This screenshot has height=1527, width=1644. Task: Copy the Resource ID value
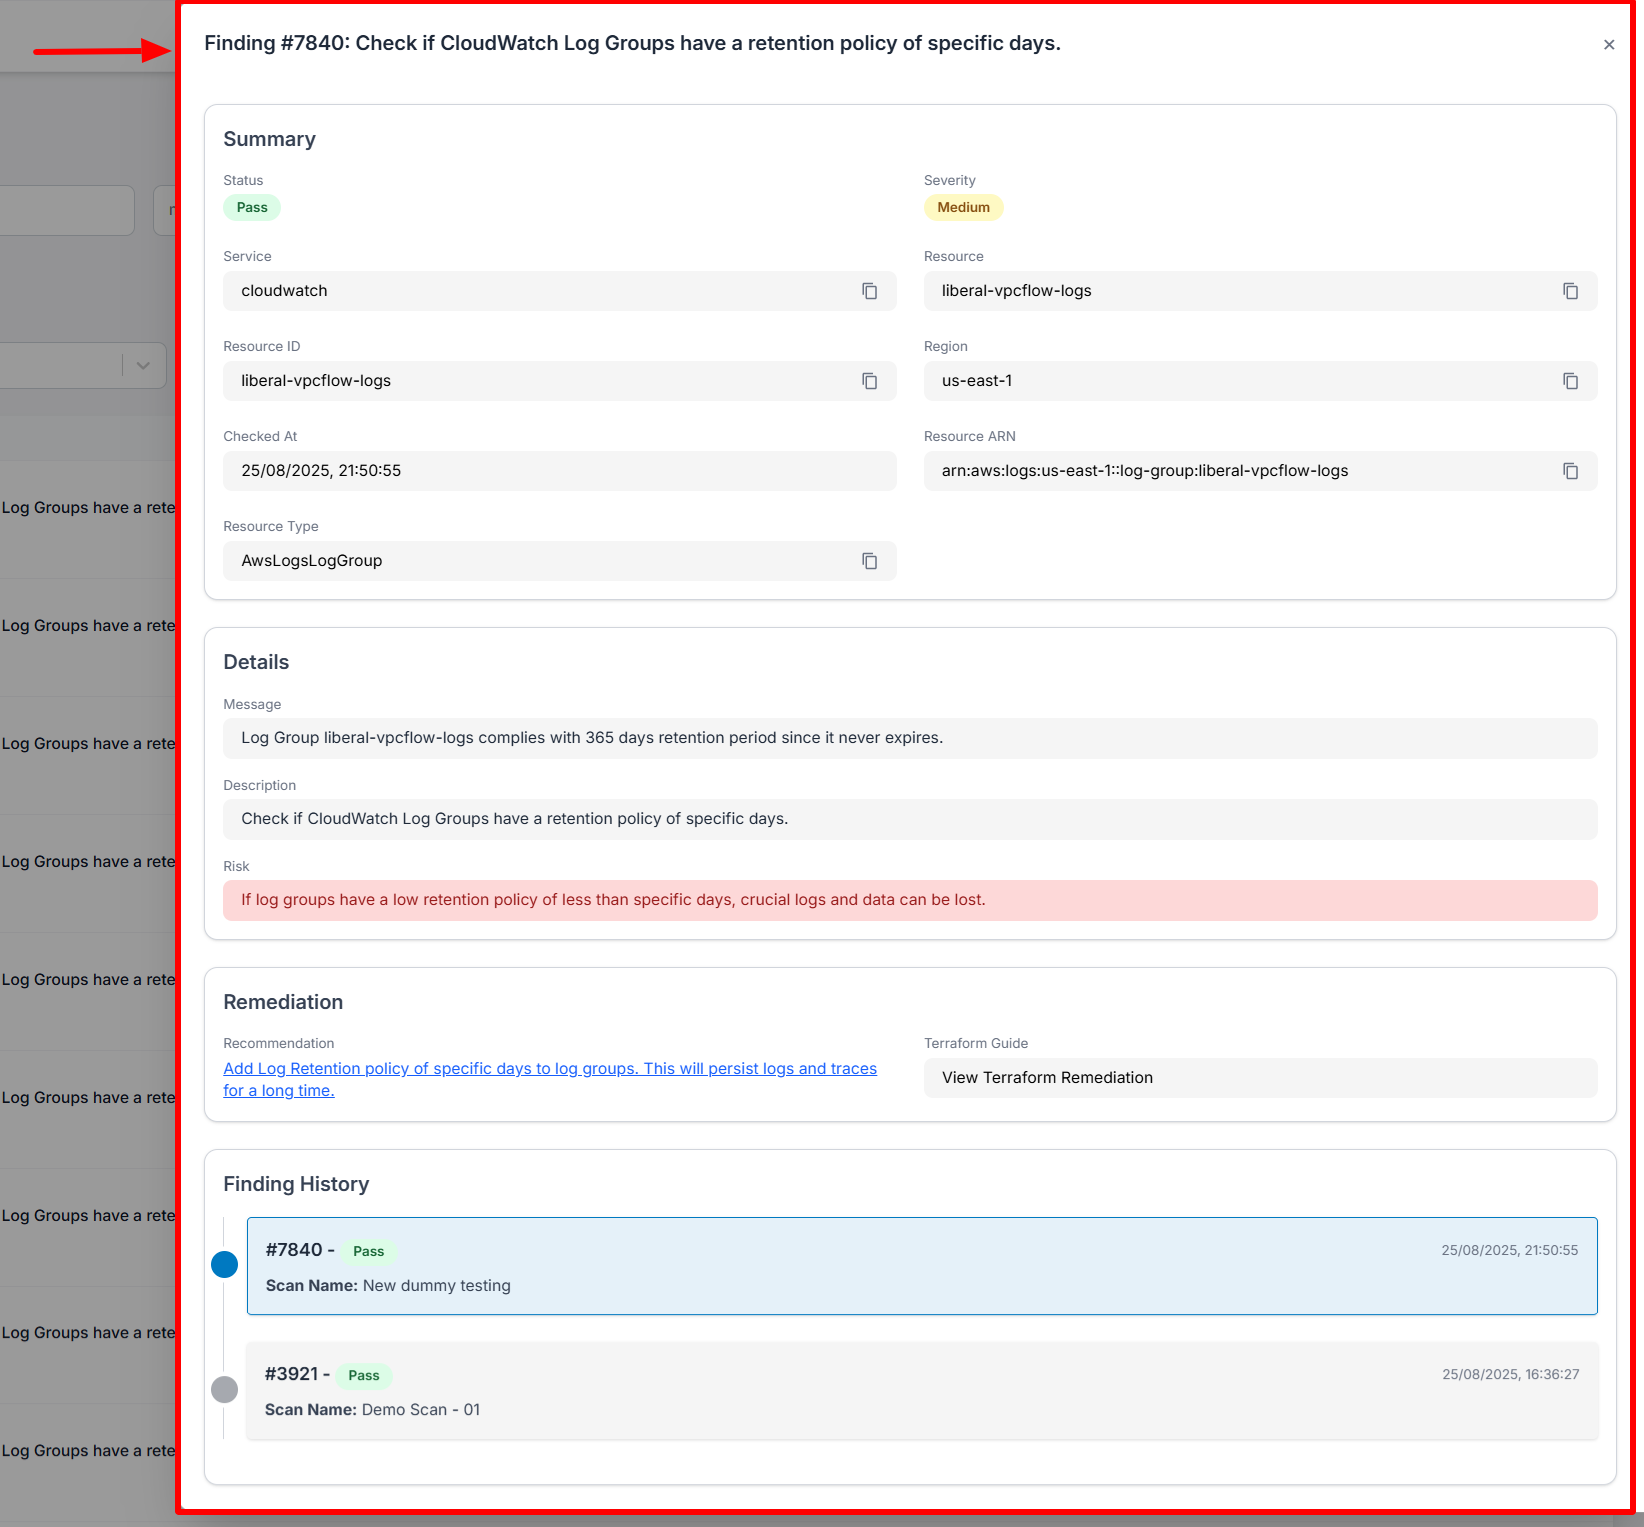tap(869, 381)
